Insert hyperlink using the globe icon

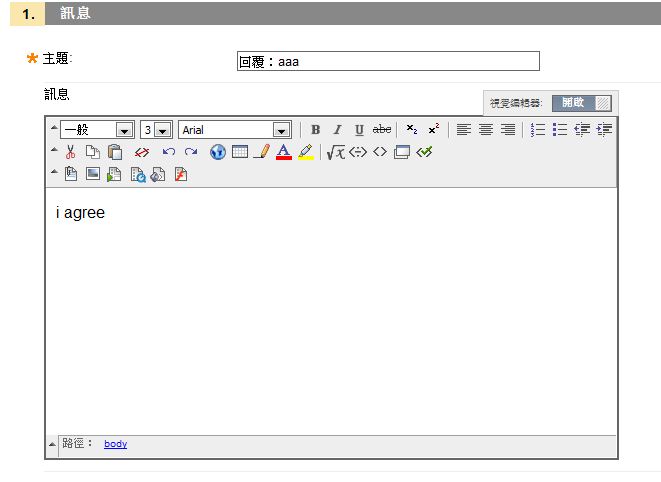click(x=218, y=152)
